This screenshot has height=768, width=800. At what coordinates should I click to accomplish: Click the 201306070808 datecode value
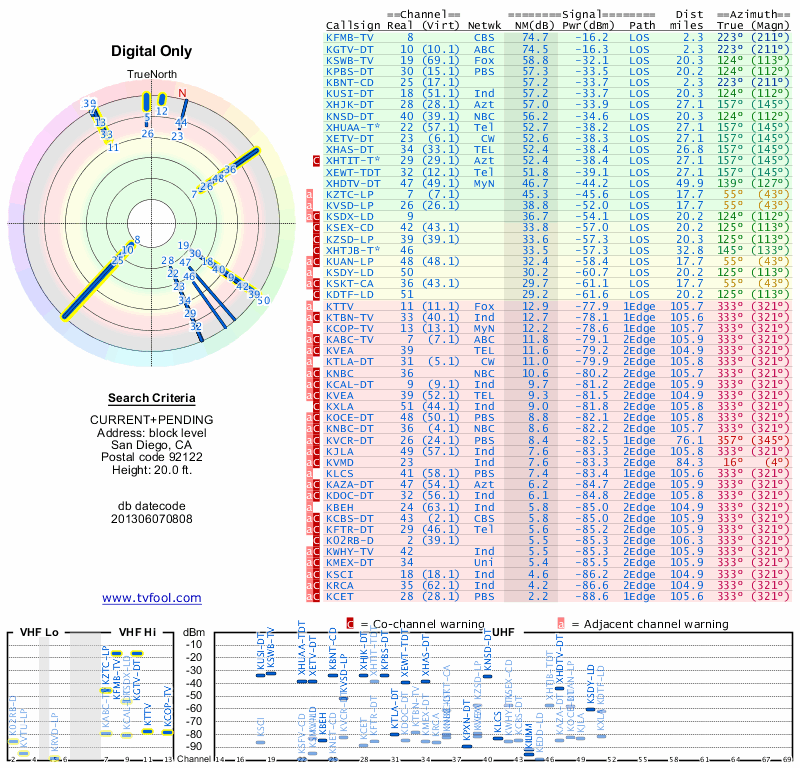coord(152,519)
